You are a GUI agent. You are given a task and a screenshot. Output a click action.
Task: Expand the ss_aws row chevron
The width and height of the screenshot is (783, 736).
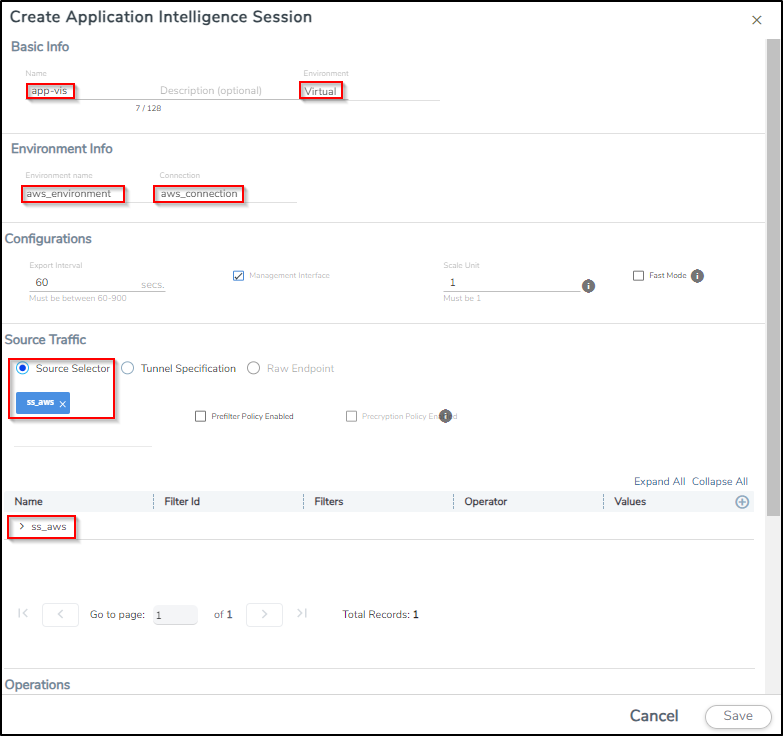[21, 526]
